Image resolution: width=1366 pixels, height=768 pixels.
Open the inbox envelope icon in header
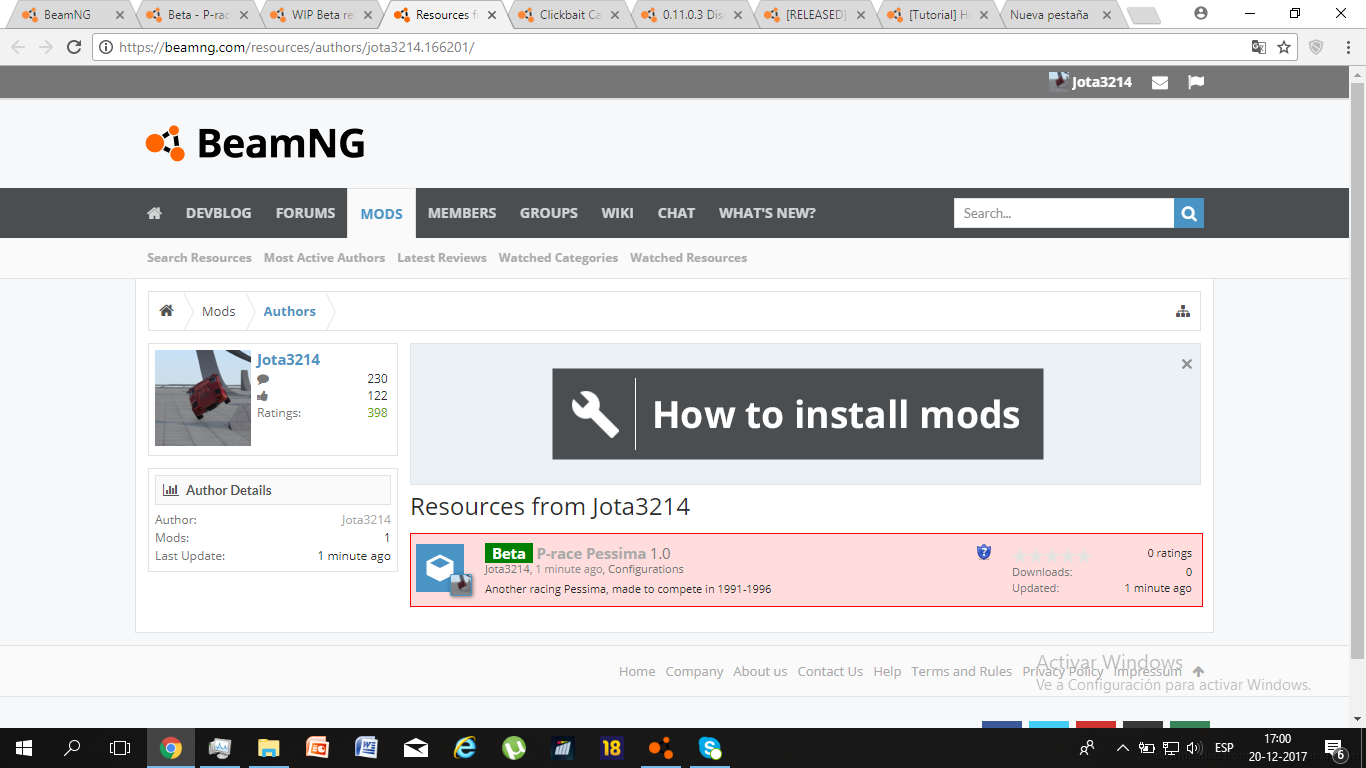coord(1160,82)
